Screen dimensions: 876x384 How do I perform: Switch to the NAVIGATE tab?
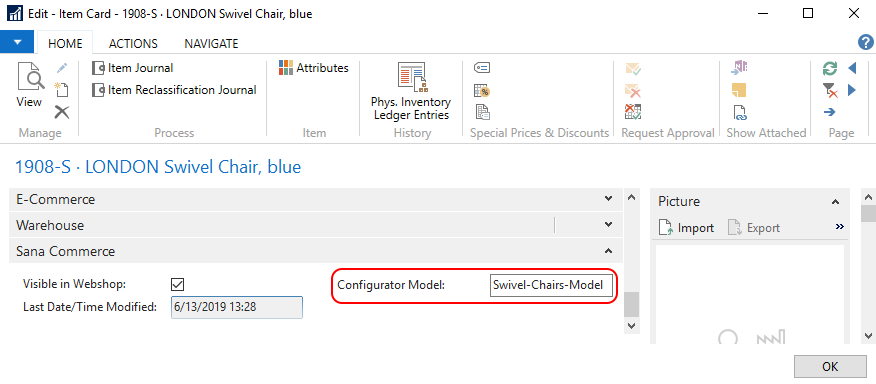tap(211, 44)
